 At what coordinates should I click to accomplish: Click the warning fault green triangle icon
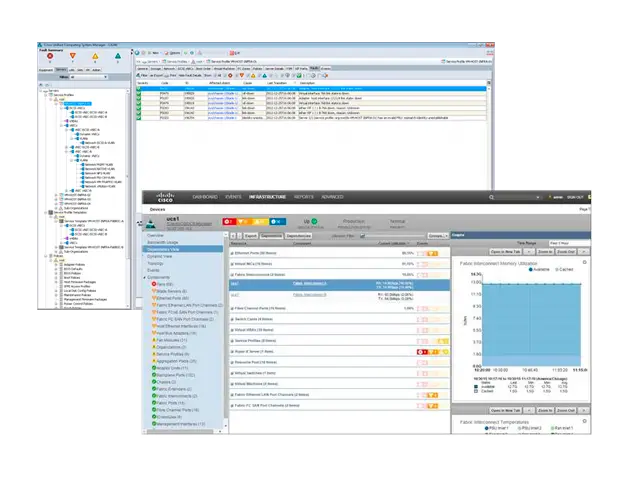119,58
